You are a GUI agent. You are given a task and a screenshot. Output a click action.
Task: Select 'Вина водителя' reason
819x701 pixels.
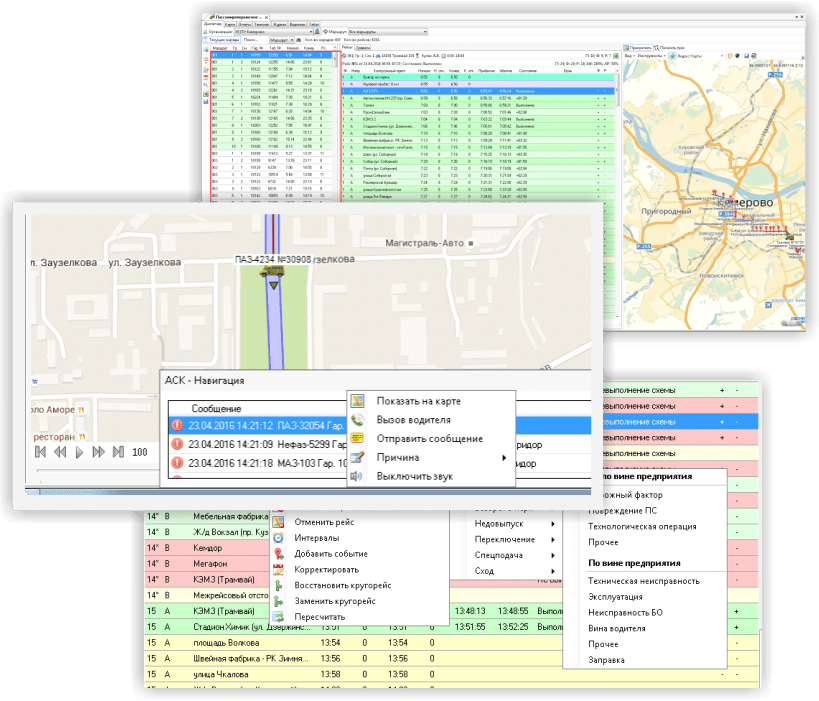click(x=616, y=628)
